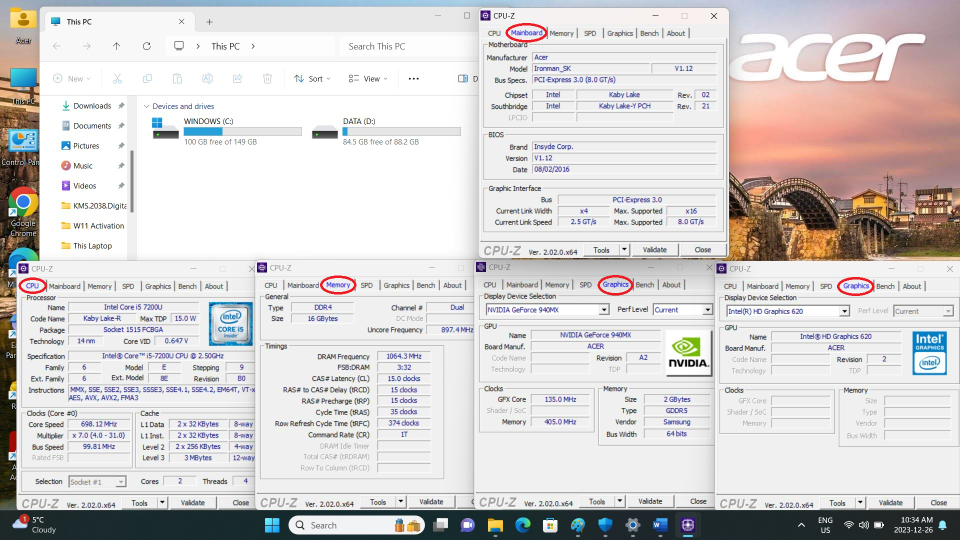Open the WINDOWS (C:) drive

(227, 131)
